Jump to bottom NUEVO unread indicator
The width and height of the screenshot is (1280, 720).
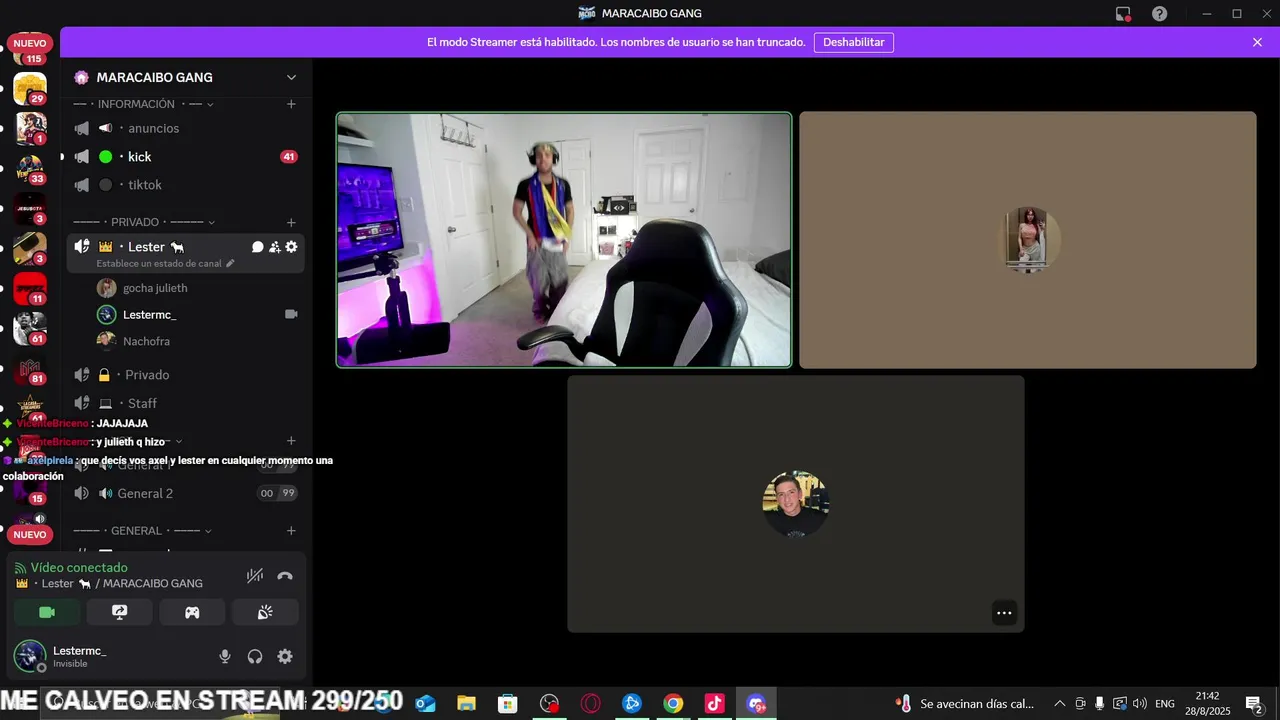pyautogui.click(x=30, y=534)
